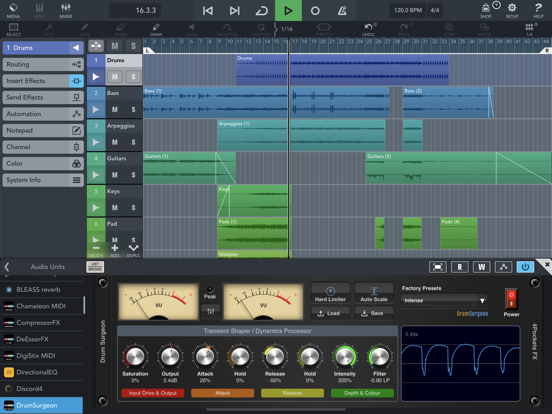Open plugin automation parameters icon

503,267
